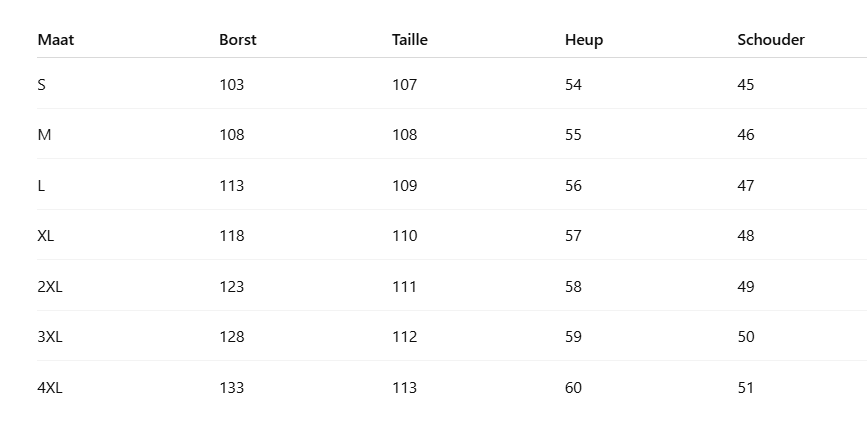Click the Maat column header
Image resolution: width=867 pixels, height=430 pixels.
tap(56, 40)
